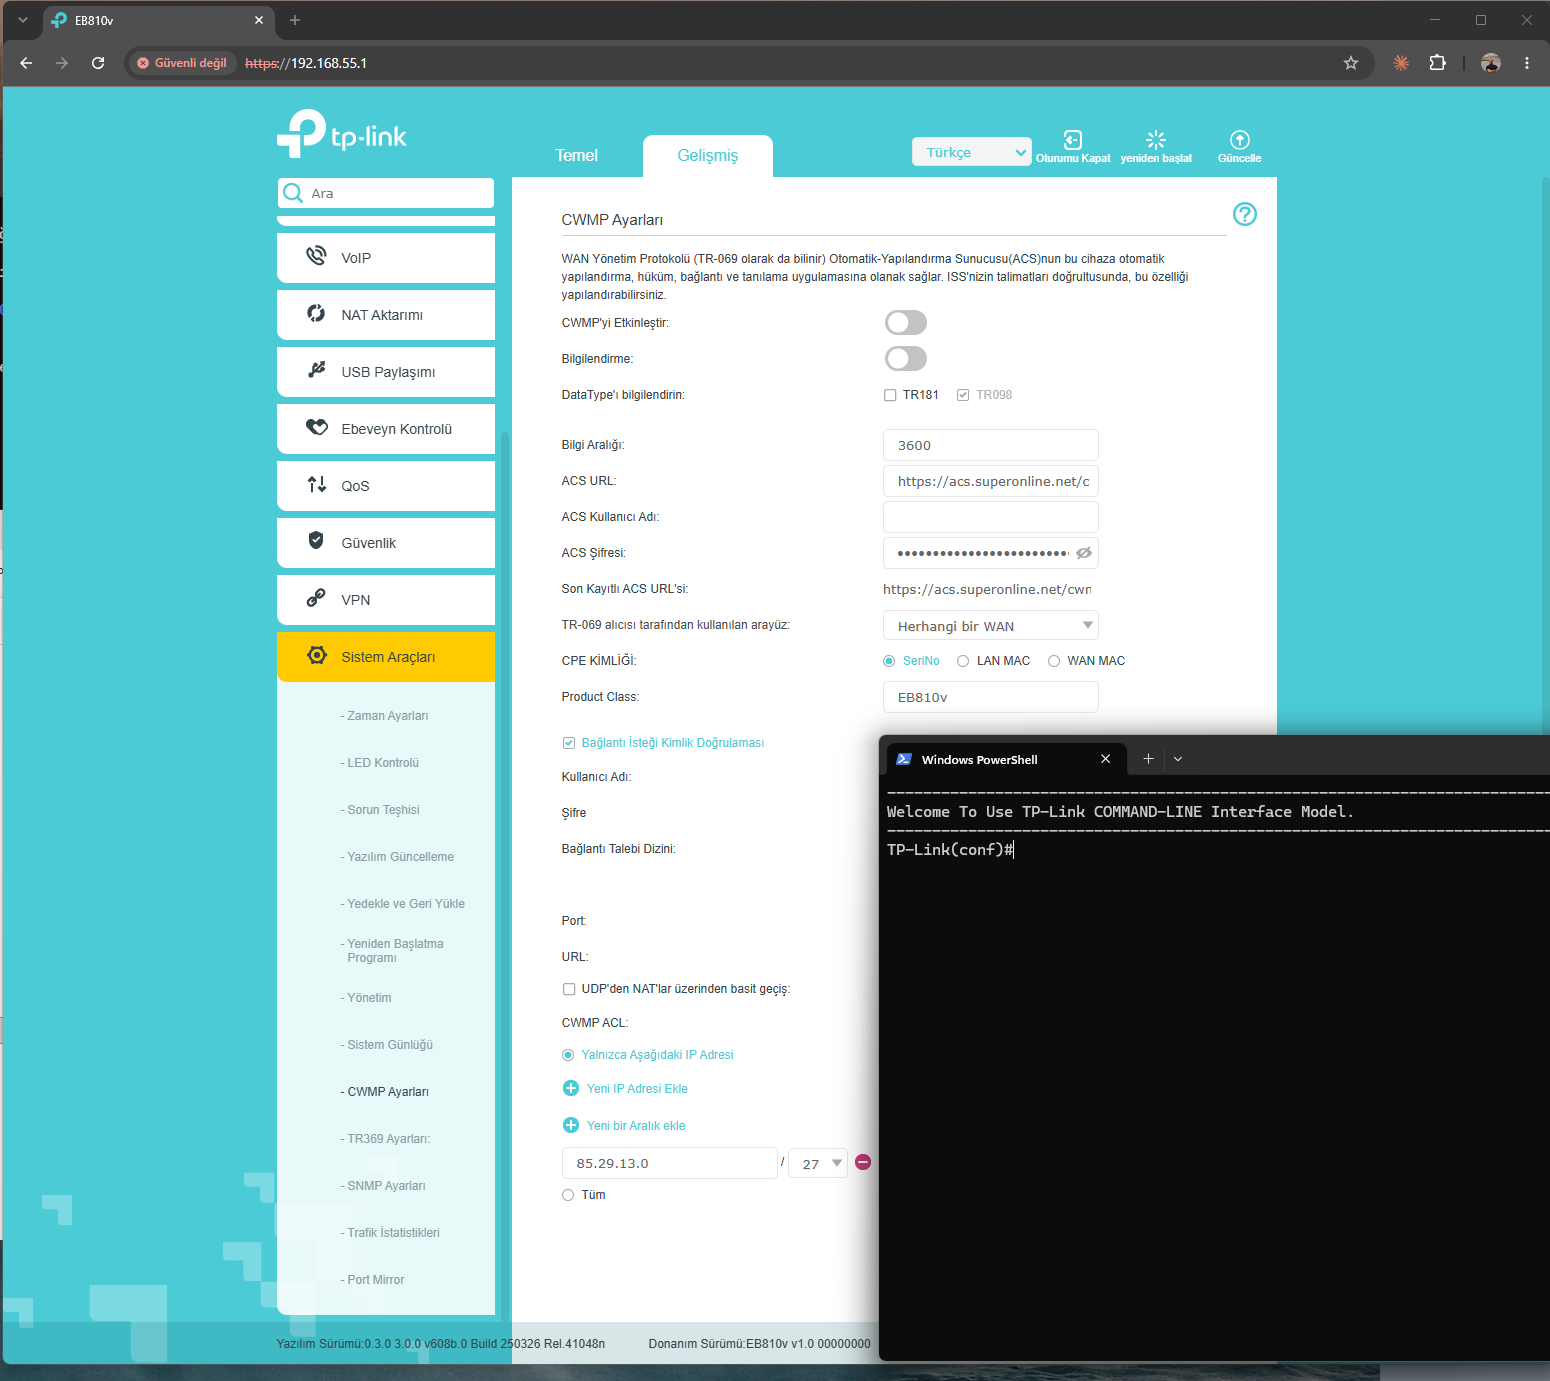Open USB Paylaşımı in the sidebar

(x=386, y=372)
